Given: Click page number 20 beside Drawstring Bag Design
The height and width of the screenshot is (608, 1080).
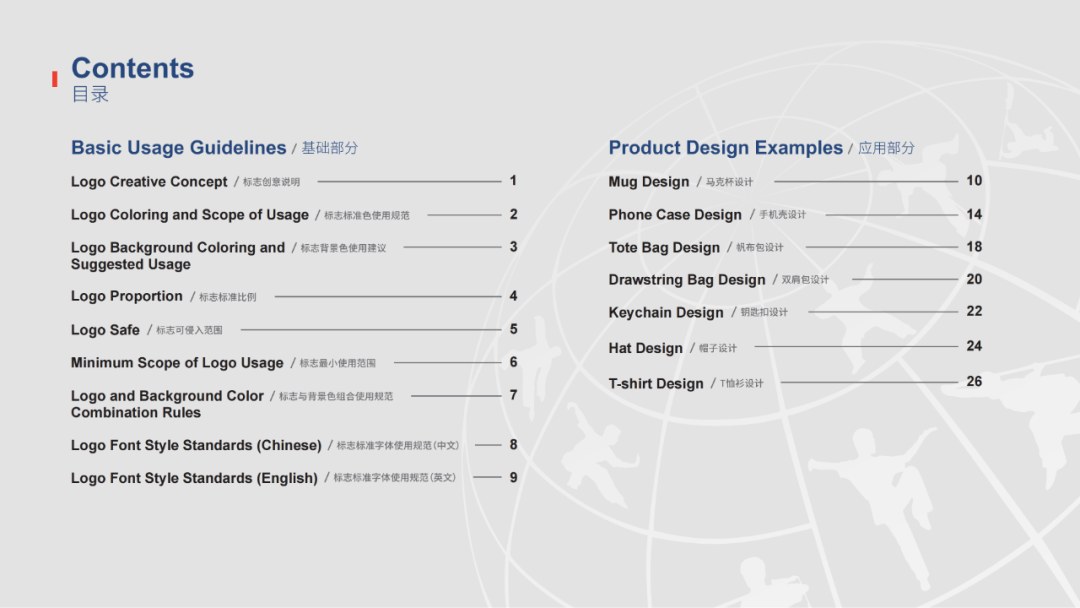Looking at the screenshot, I should click(974, 279).
